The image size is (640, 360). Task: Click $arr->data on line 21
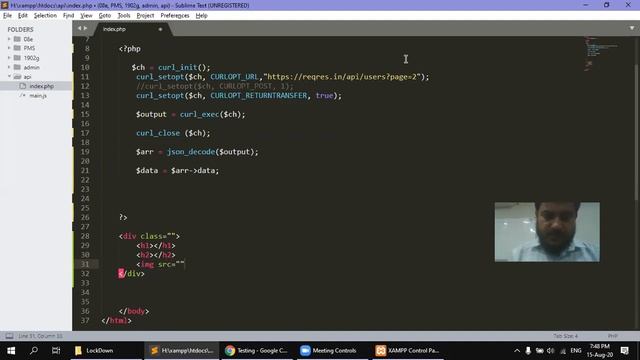(193, 171)
